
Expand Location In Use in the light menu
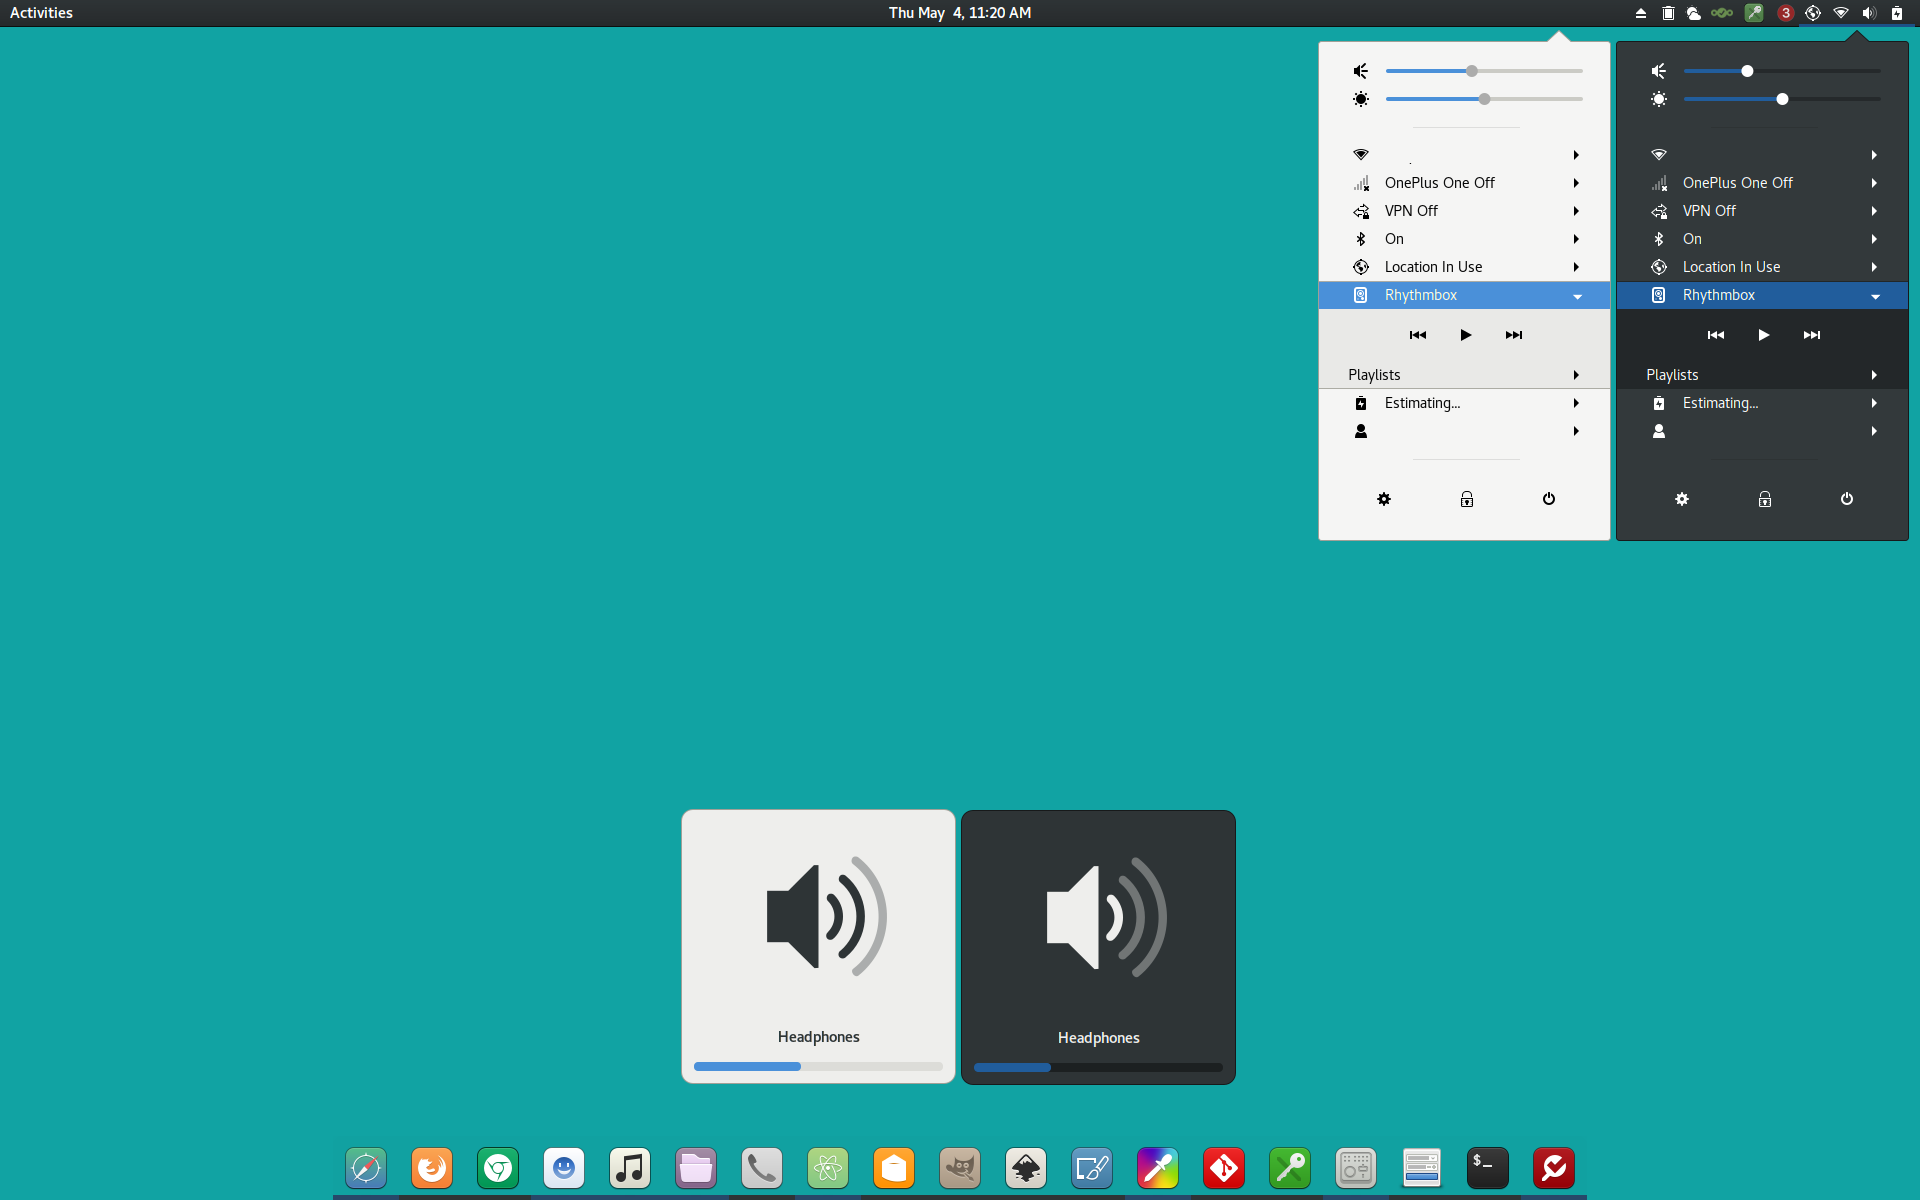pos(1464,267)
